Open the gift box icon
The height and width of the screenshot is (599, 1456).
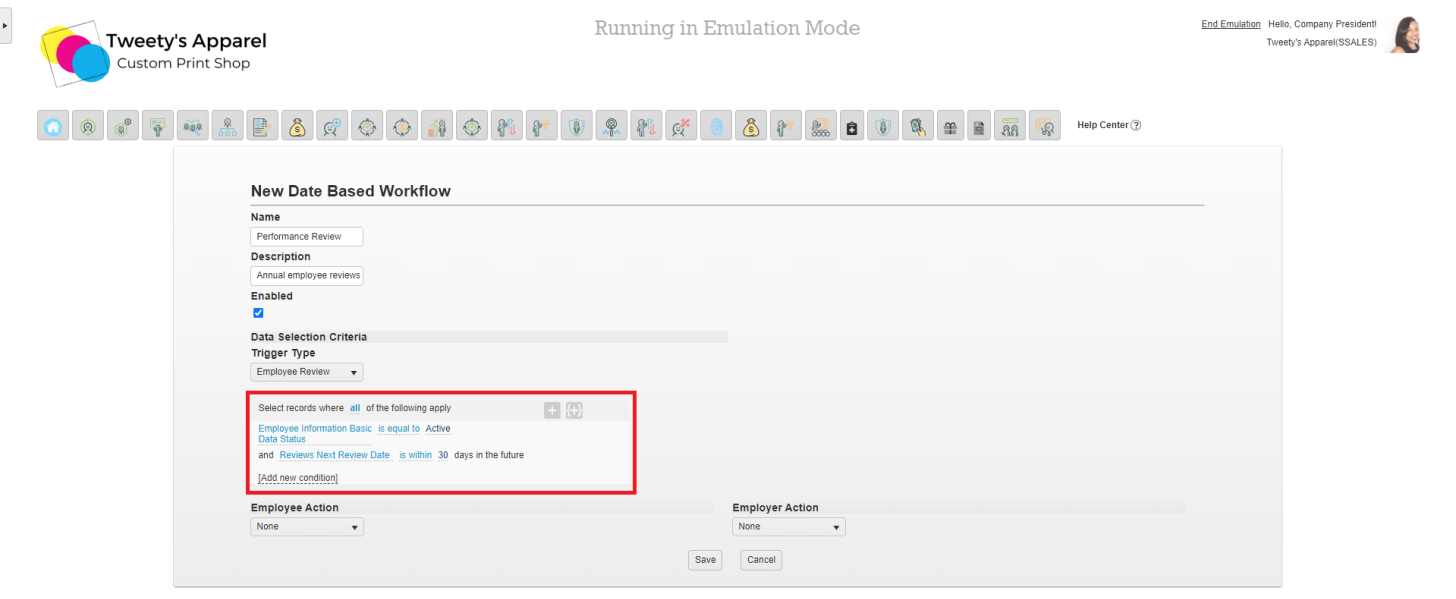950,125
